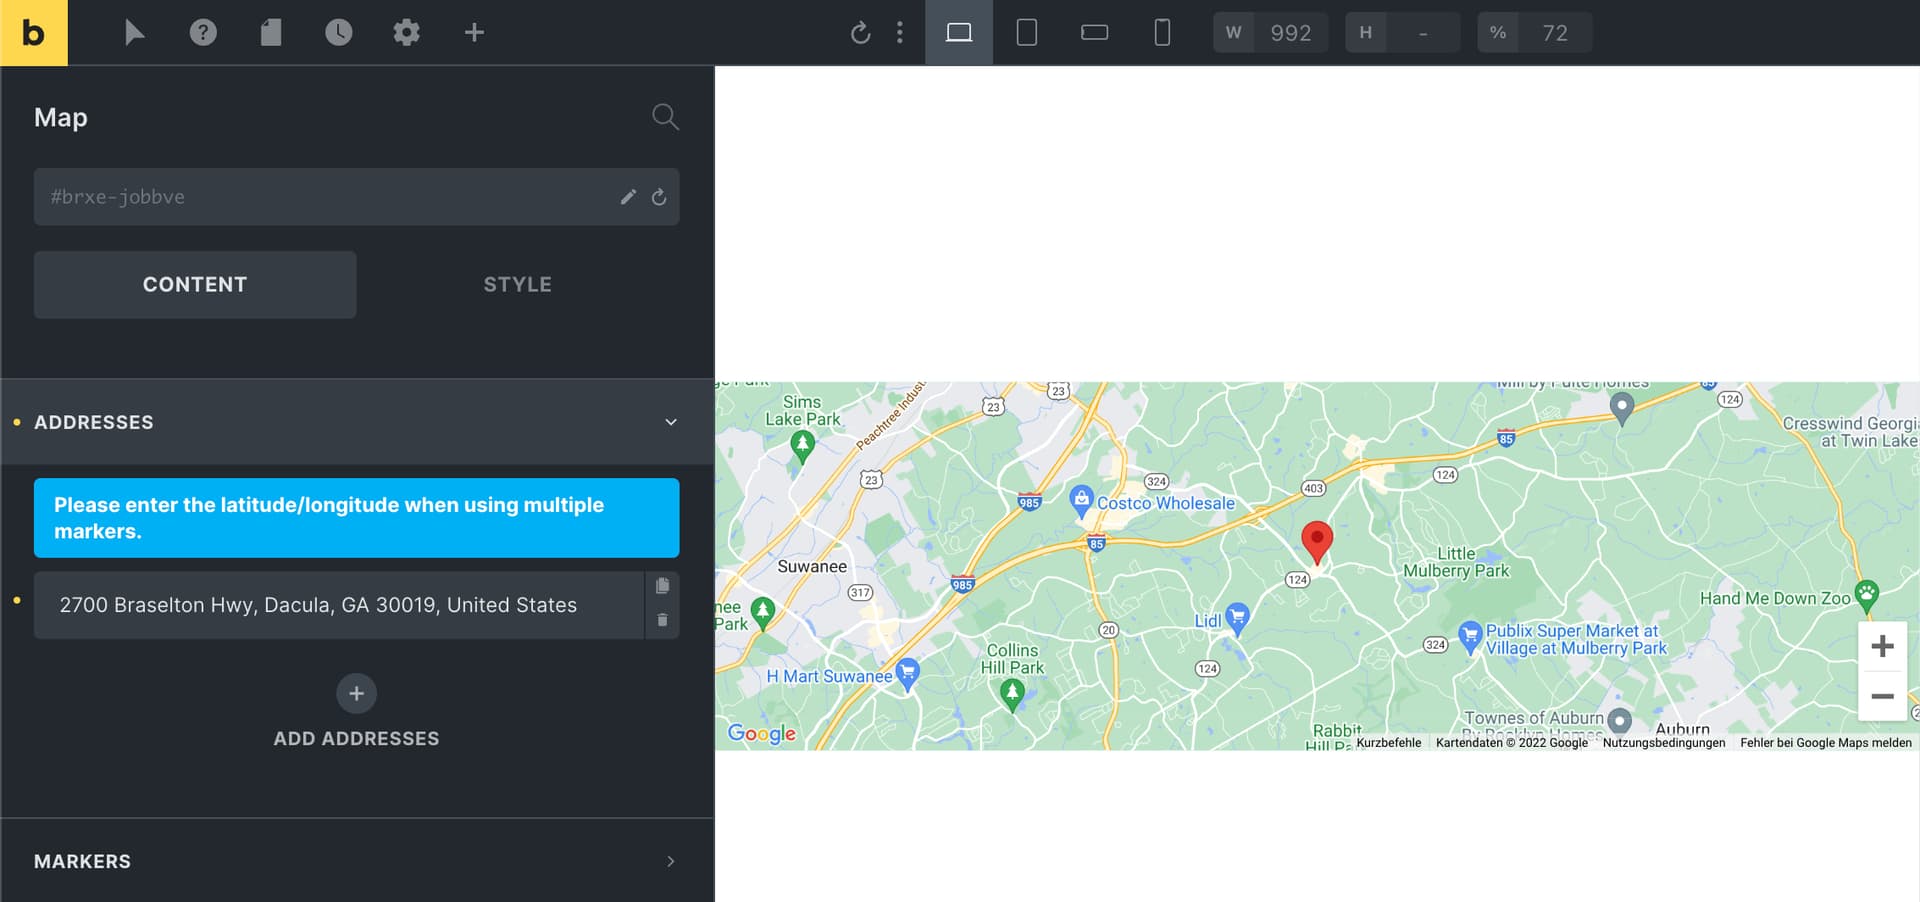Click the Markers section heading
This screenshot has height=902, width=1920.
coord(82,861)
